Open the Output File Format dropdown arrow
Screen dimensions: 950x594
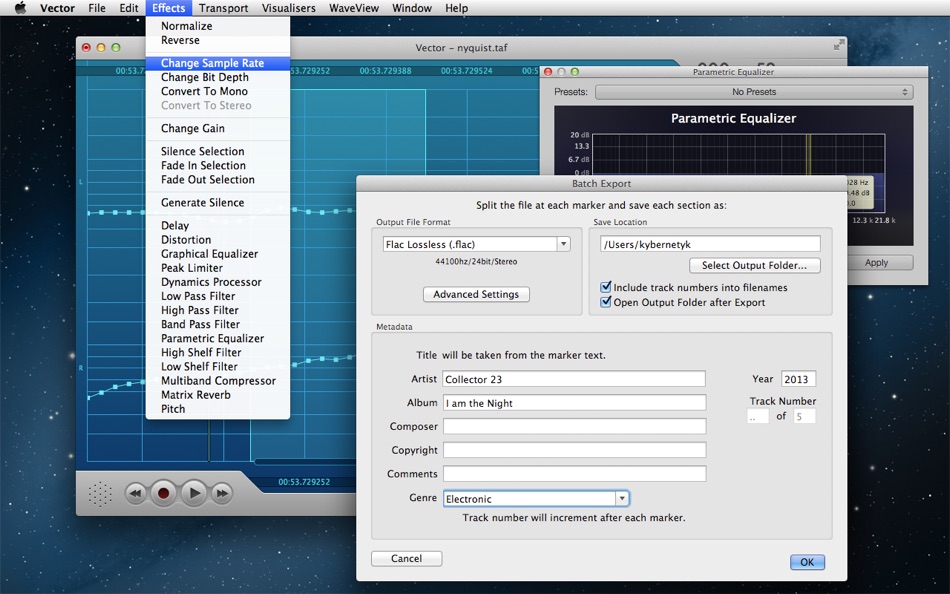[563, 244]
